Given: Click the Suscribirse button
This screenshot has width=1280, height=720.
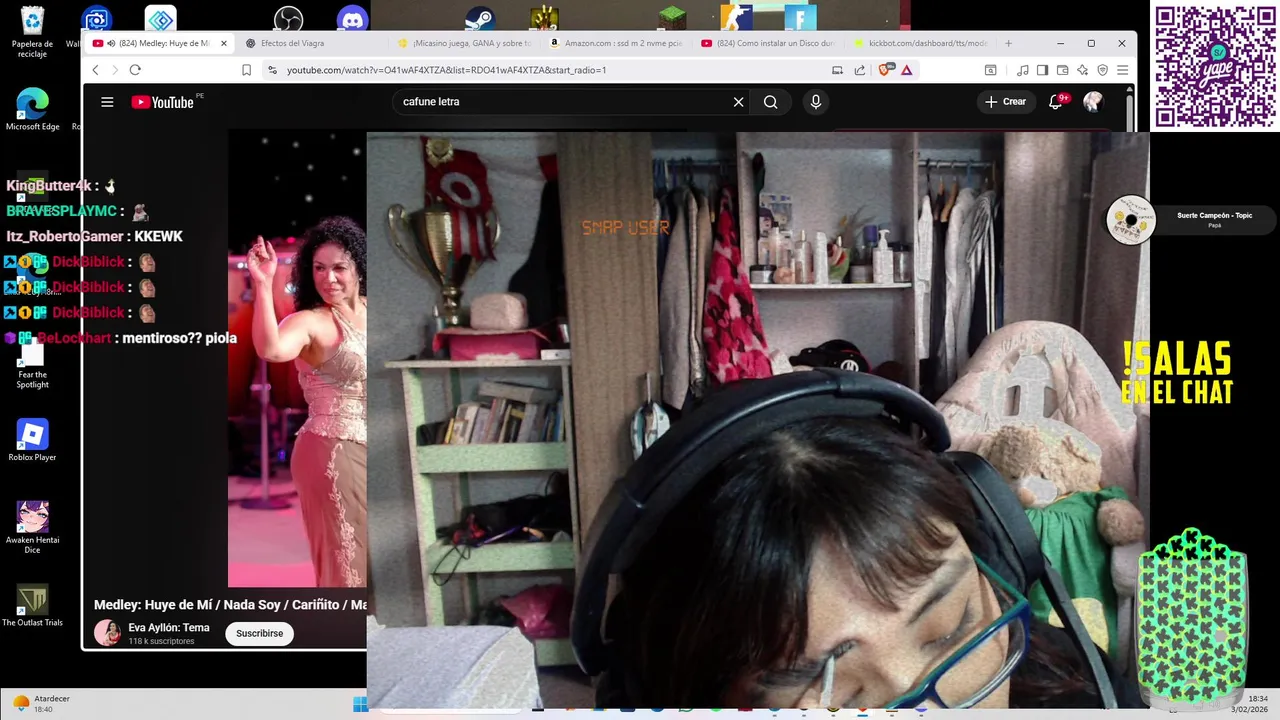Looking at the screenshot, I should [259, 633].
